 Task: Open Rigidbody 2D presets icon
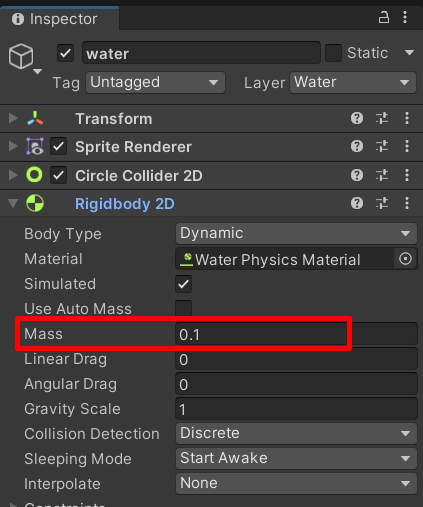(x=382, y=203)
